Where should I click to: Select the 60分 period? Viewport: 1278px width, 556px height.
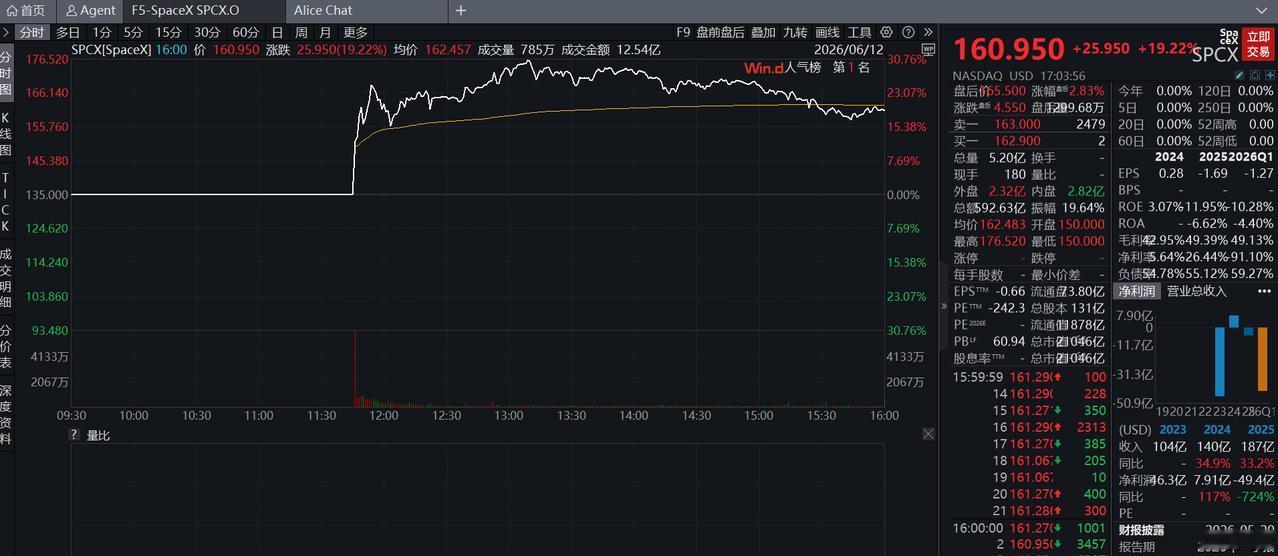click(245, 32)
